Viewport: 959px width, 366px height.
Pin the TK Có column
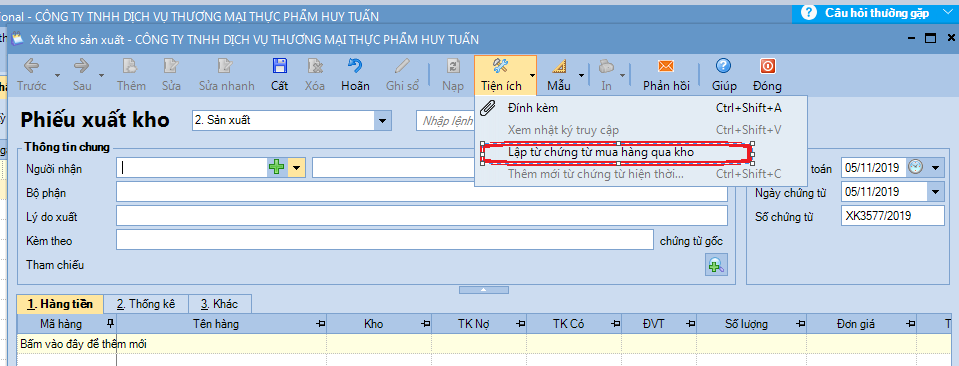point(617,324)
